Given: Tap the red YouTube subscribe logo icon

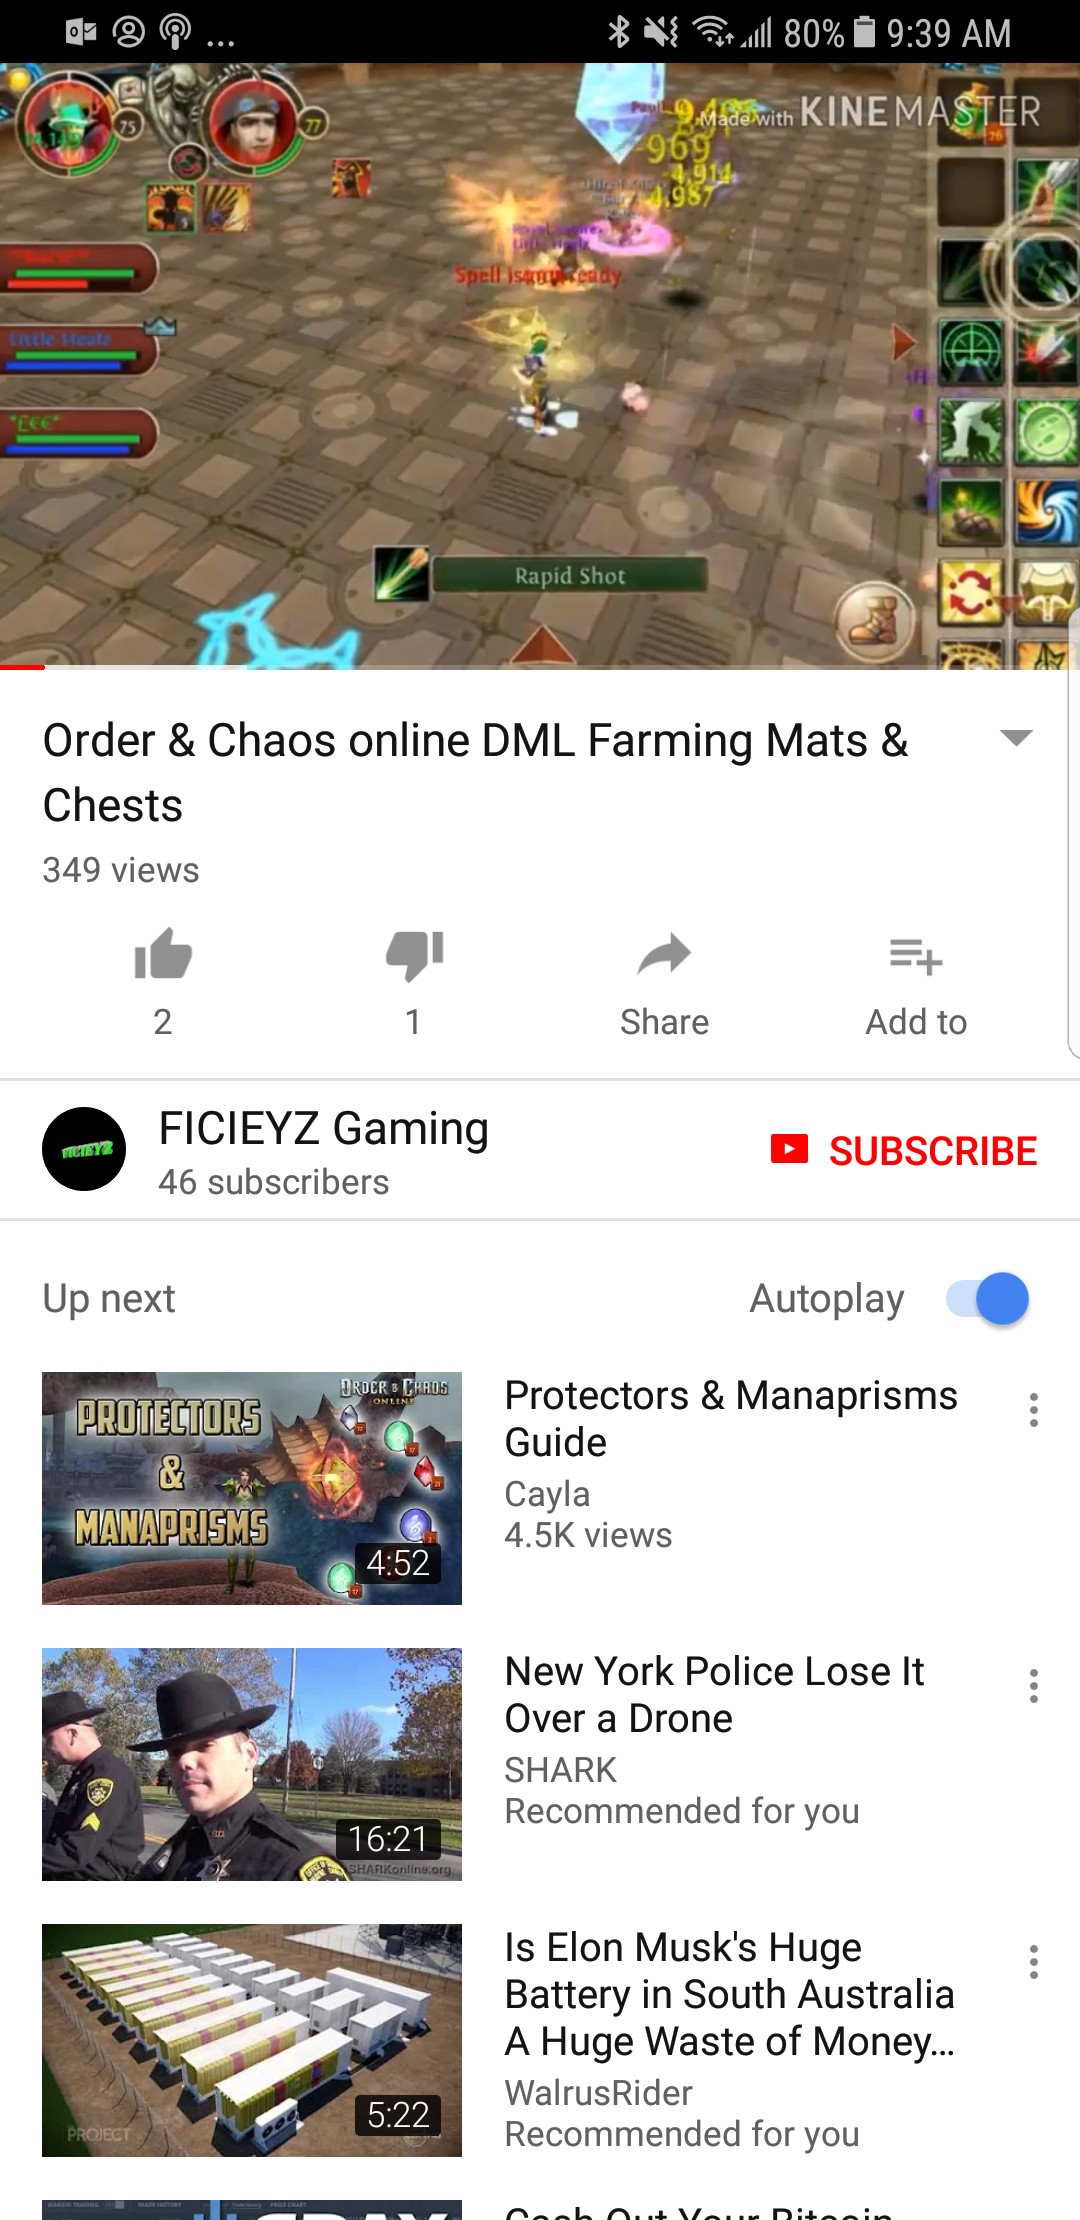Looking at the screenshot, I should (789, 1149).
